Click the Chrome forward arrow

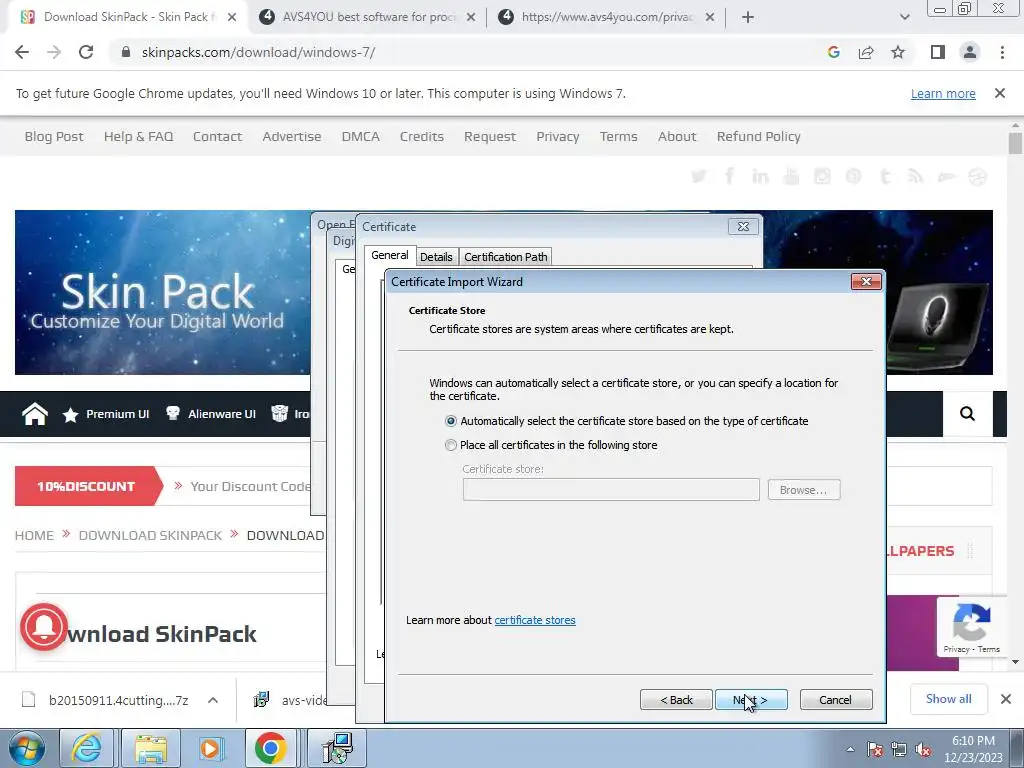coord(54,52)
